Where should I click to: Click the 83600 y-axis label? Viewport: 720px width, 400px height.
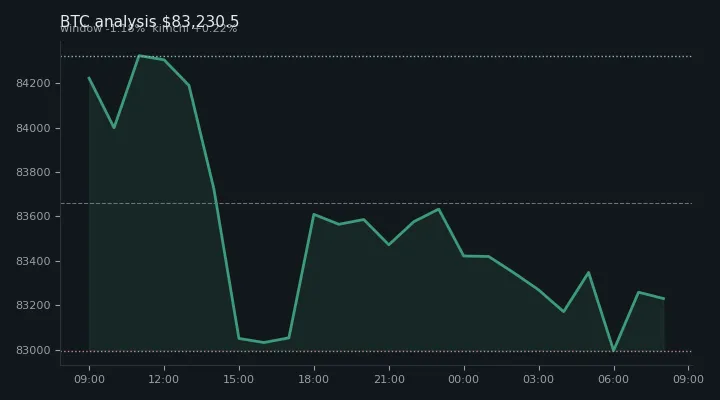pyautogui.click(x=33, y=216)
